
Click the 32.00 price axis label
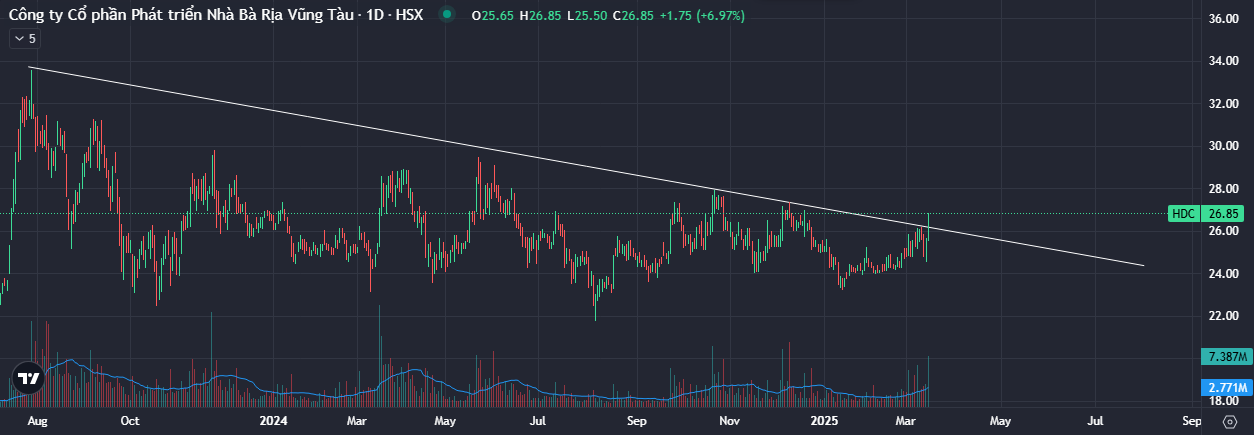click(x=1224, y=104)
